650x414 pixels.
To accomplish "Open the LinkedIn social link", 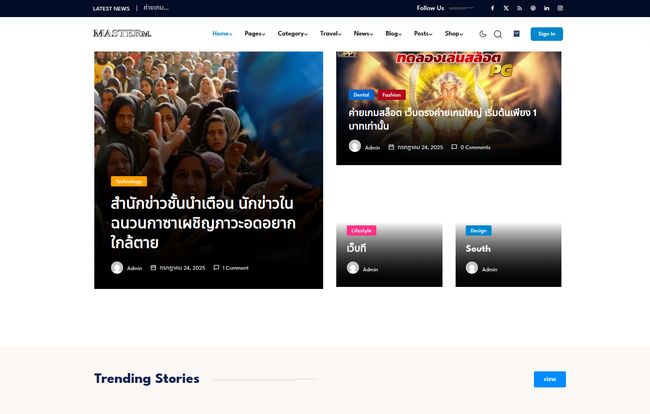I will pyautogui.click(x=547, y=8).
